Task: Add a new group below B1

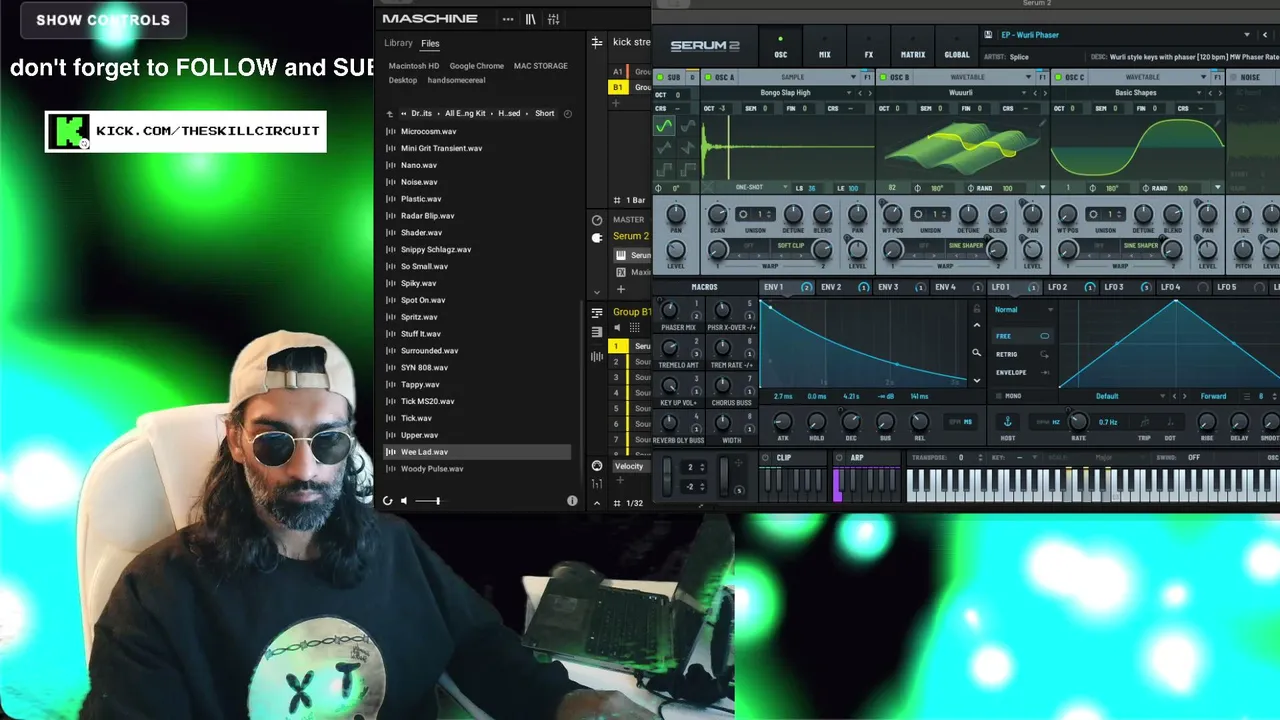Action: coord(616,103)
